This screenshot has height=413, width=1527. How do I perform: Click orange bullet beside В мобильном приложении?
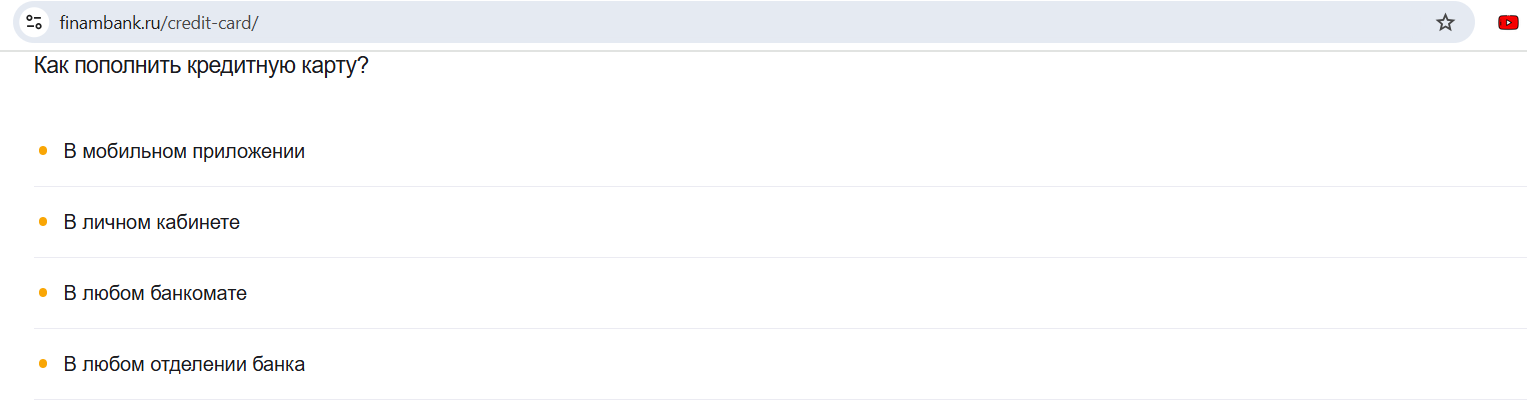tap(43, 151)
